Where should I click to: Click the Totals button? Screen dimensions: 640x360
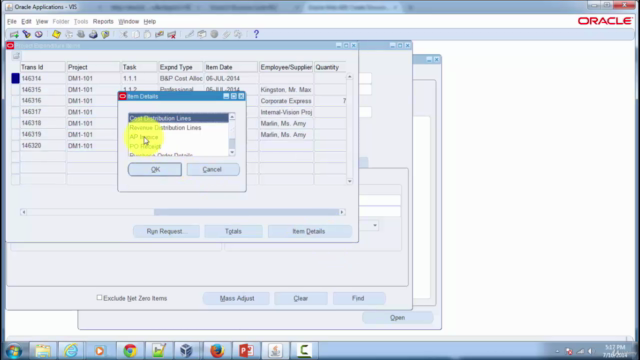point(233,231)
